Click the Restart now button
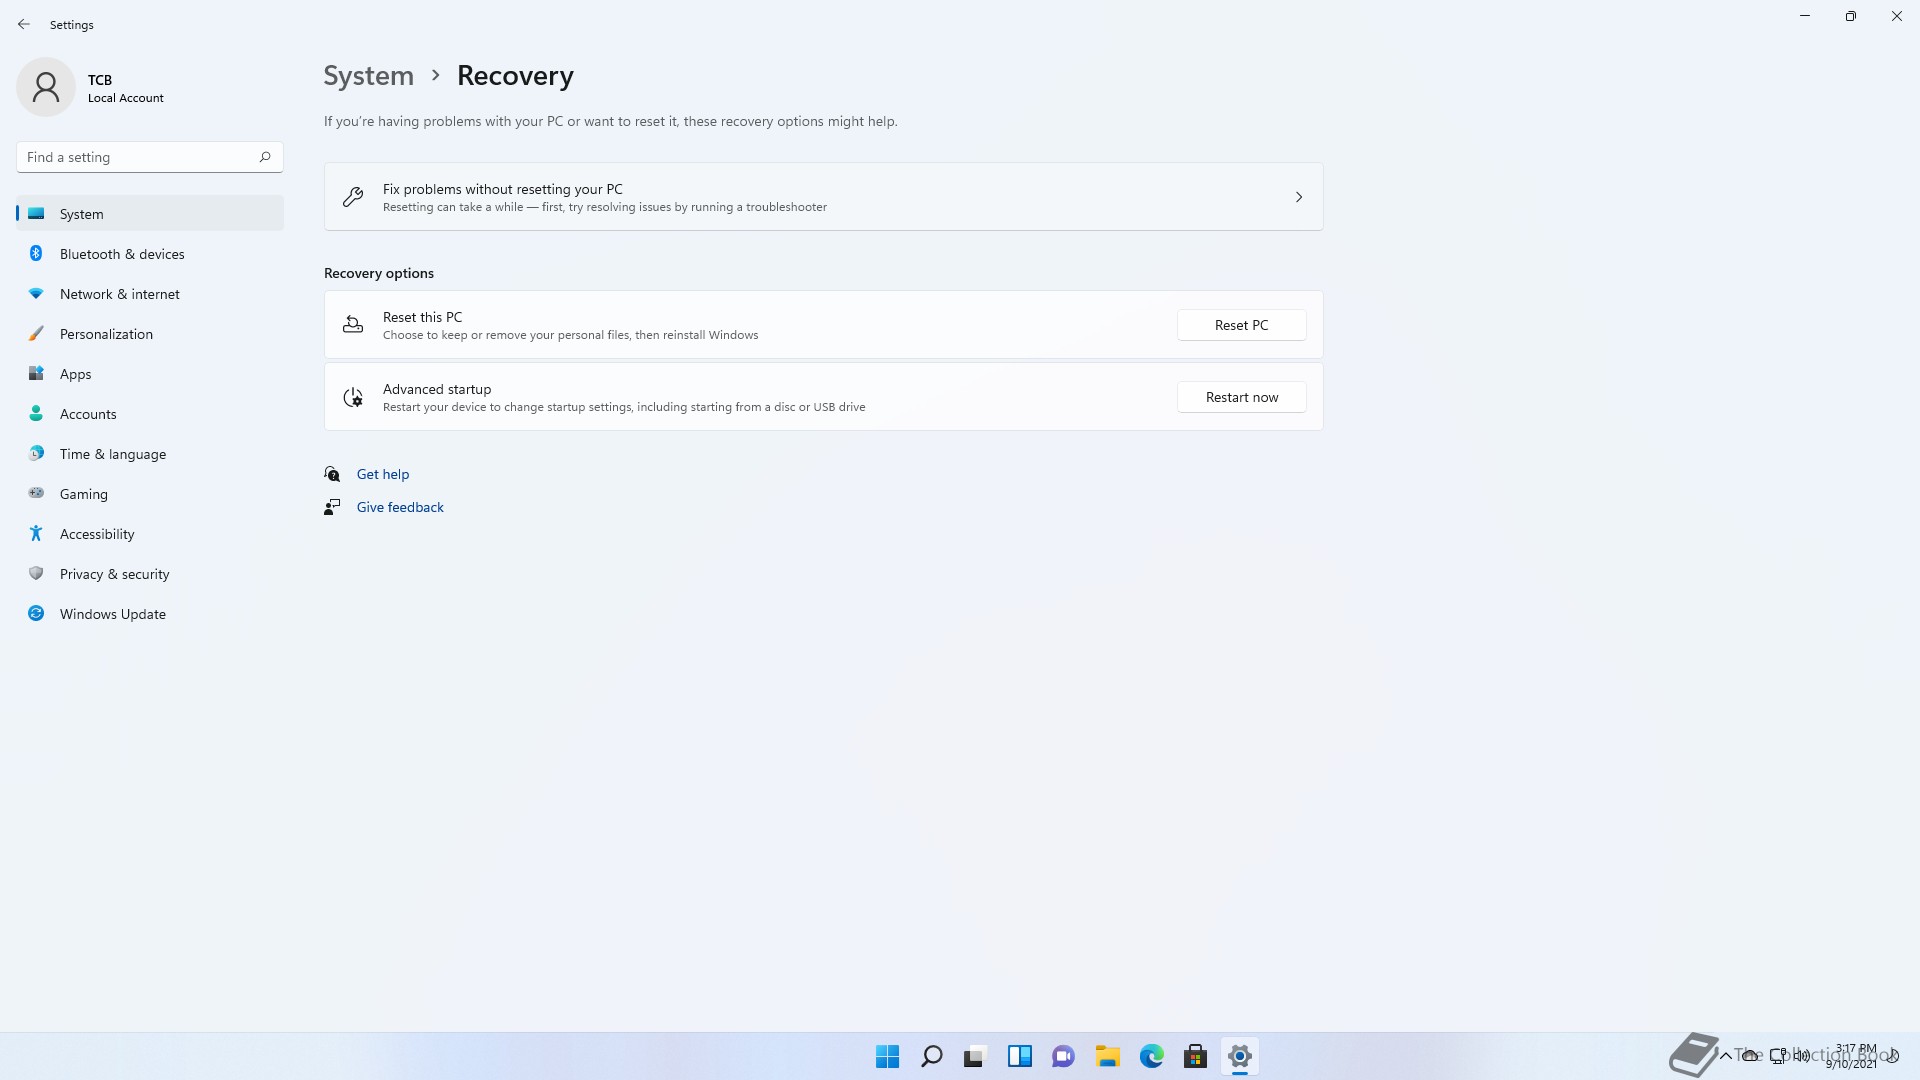Image resolution: width=1920 pixels, height=1080 pixels. pyautogui.click(x=1241, y=397)
